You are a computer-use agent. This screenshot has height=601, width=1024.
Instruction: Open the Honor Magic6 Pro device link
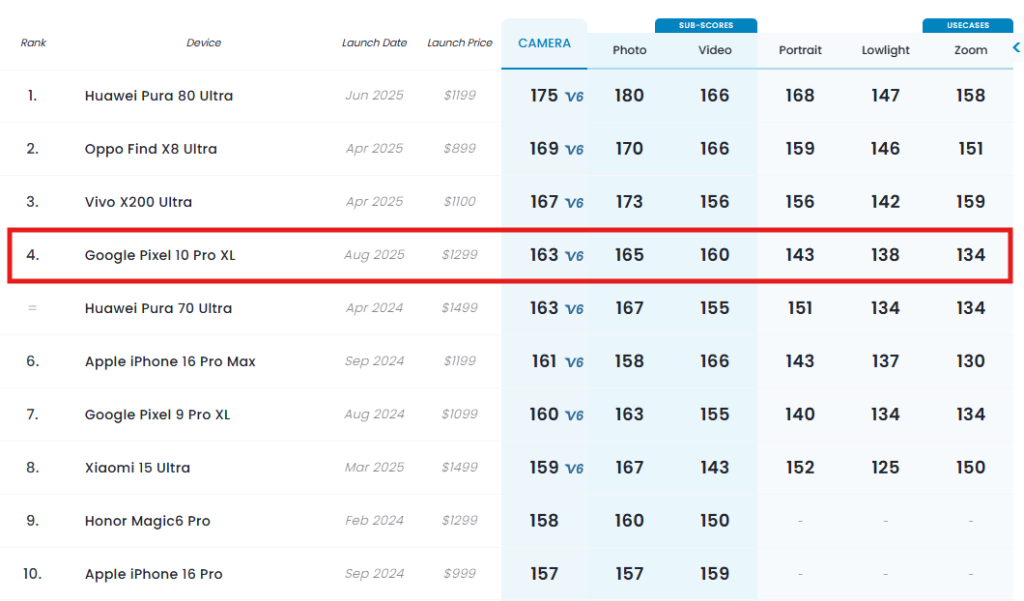pos(148,521)
